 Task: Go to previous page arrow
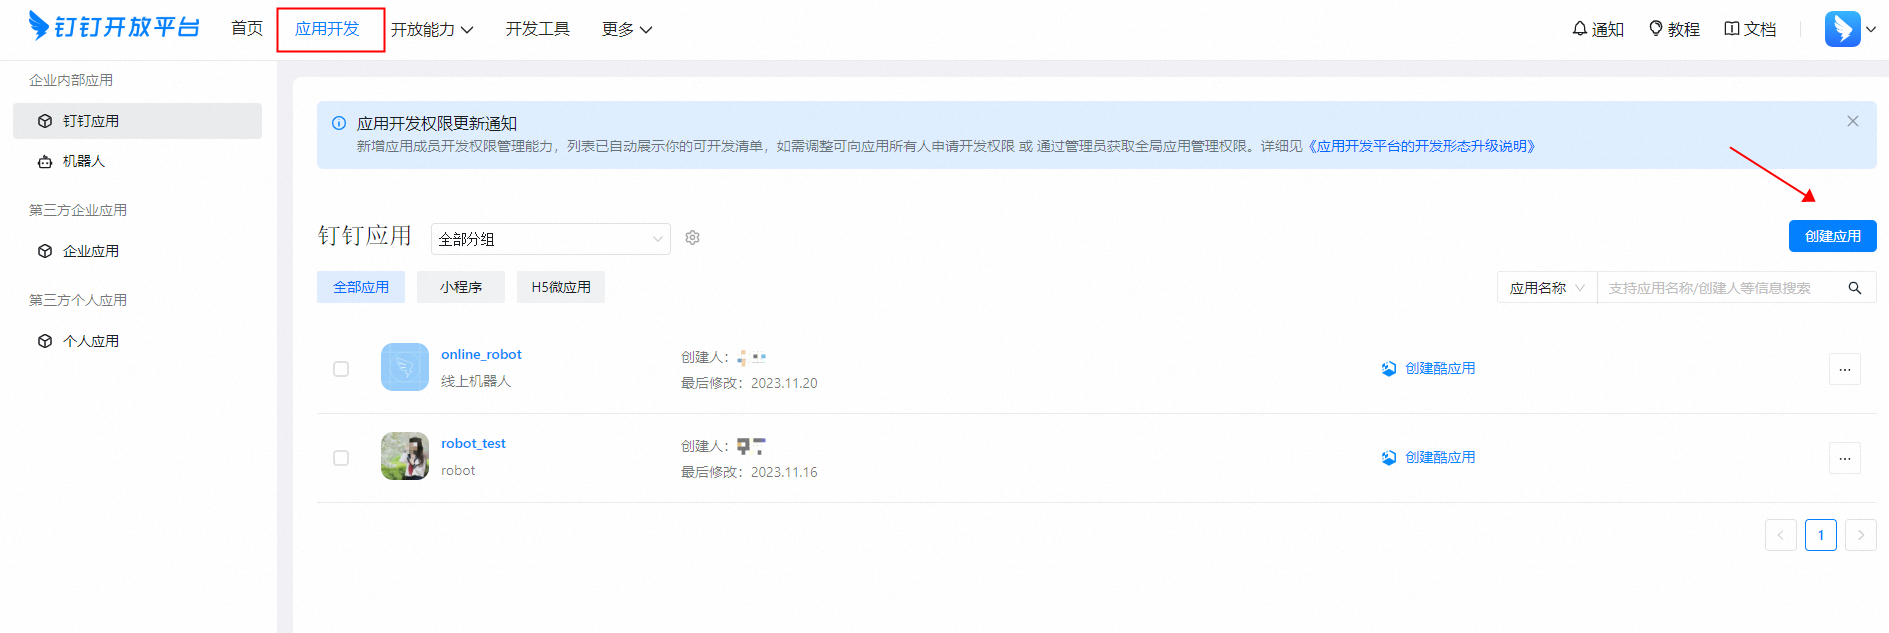pyautogui.click(x=1781, y=535)
